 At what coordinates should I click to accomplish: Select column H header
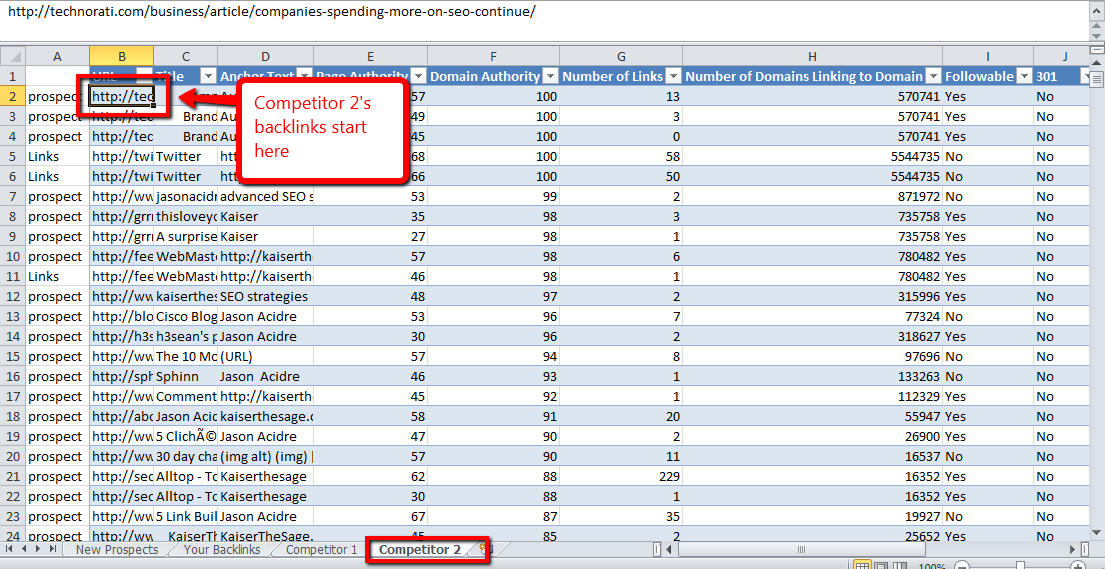pos(812,56)
